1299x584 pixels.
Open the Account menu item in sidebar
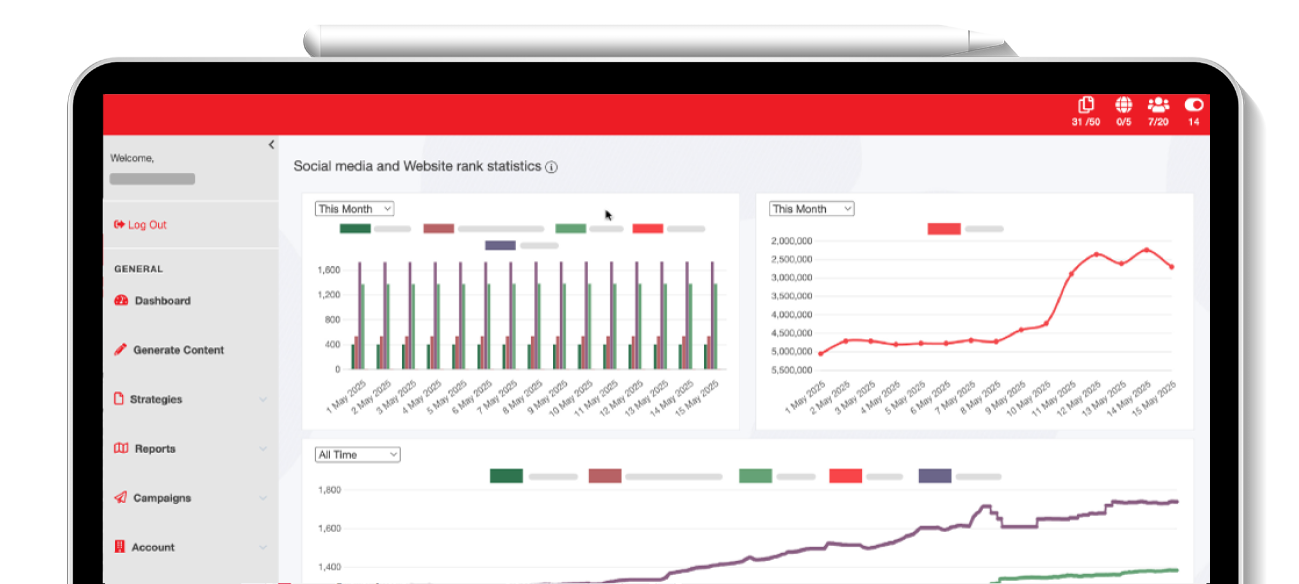coord(153,547)
